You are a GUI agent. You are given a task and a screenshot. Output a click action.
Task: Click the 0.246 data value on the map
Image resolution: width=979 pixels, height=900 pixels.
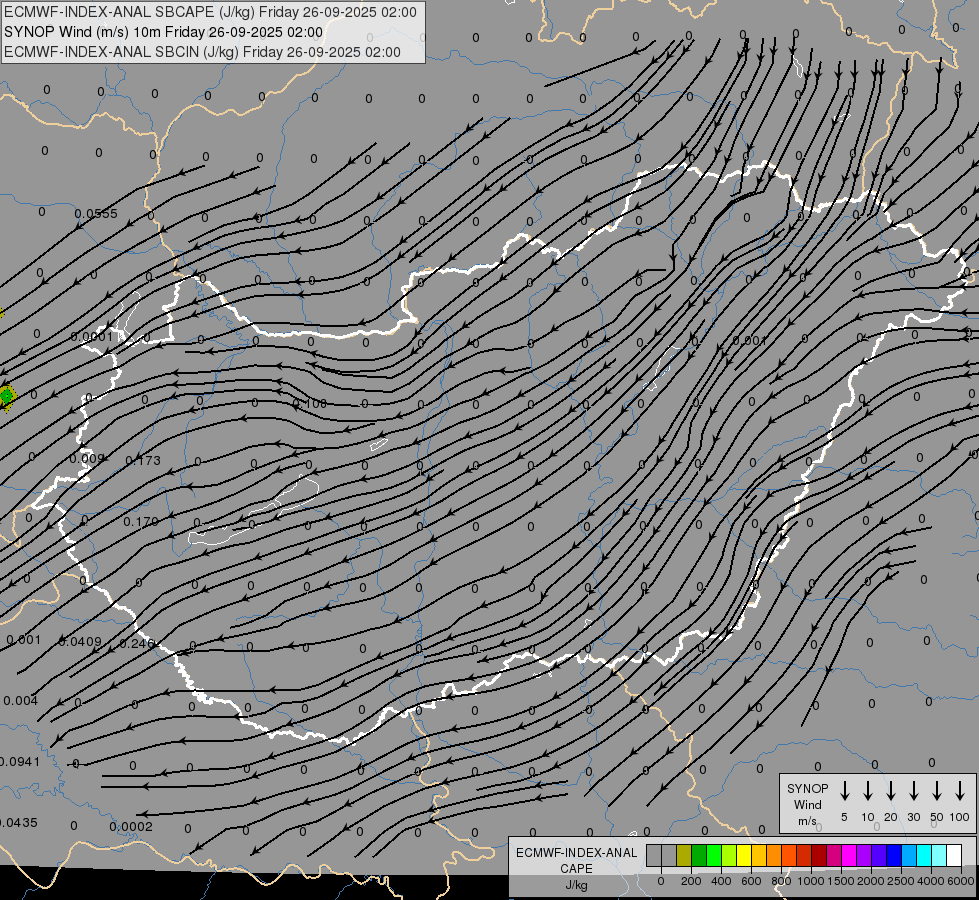[x=137, y=643]
